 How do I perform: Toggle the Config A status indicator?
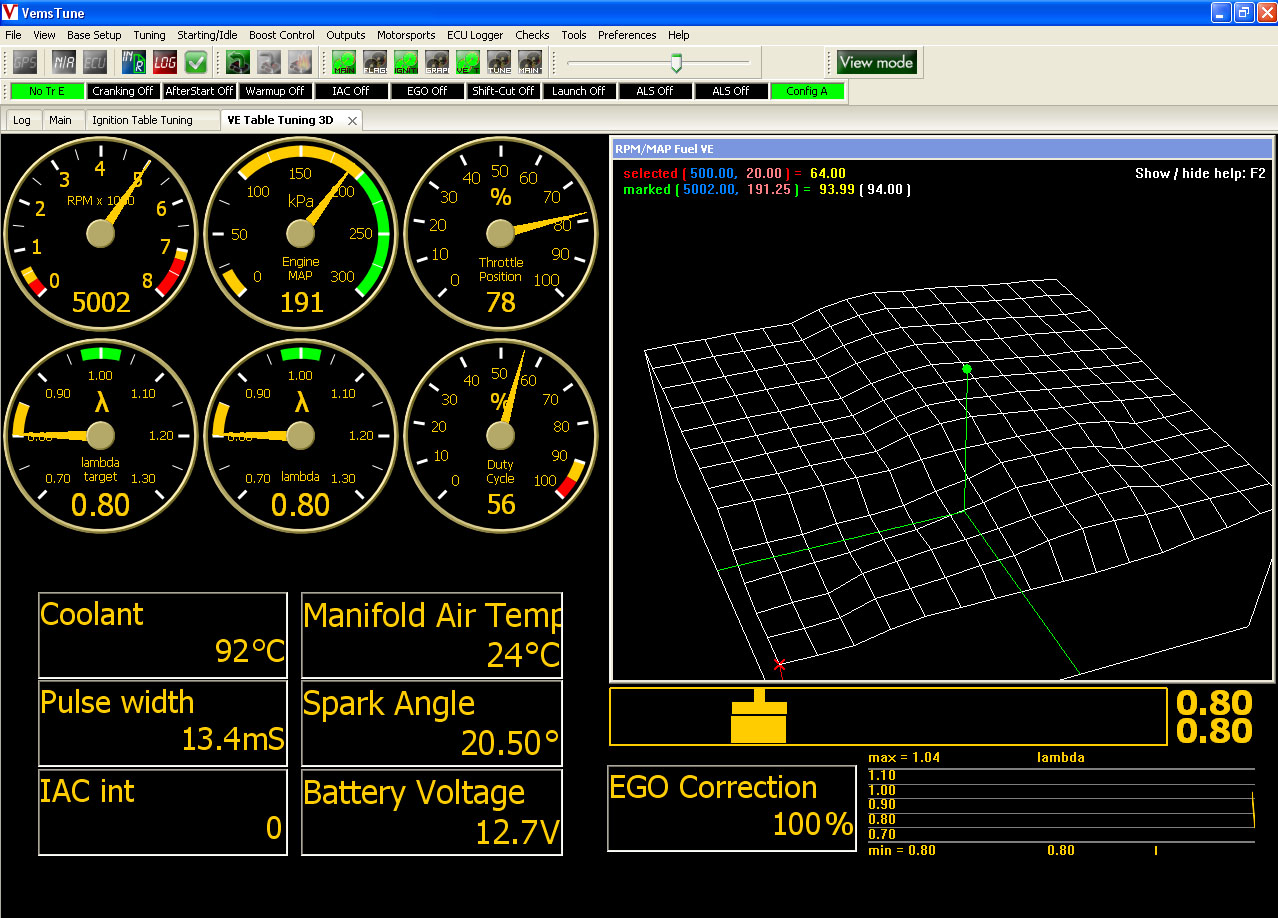tap(807, 91)
